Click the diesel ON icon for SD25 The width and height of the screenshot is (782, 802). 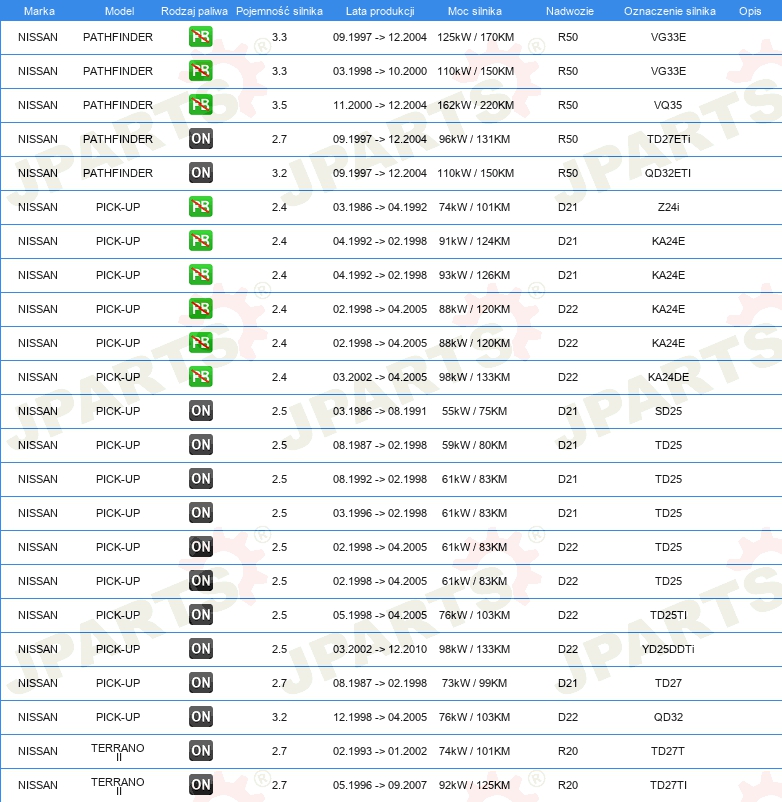coord(200,411)
